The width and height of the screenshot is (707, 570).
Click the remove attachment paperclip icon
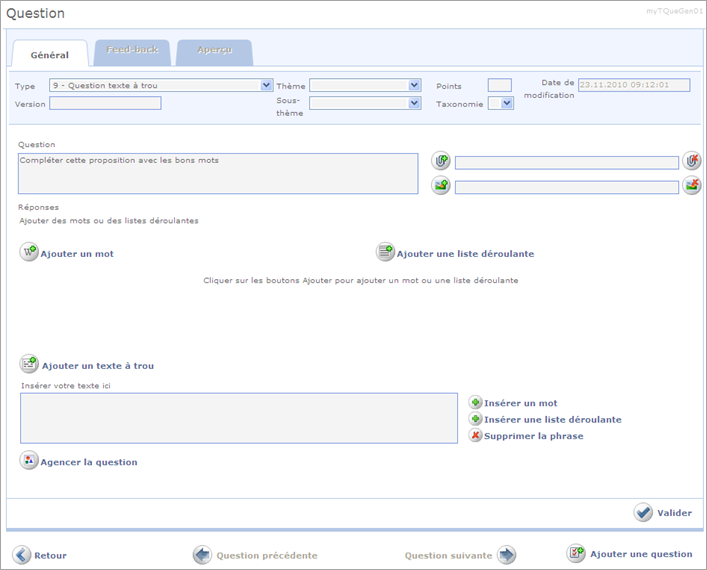691,161
